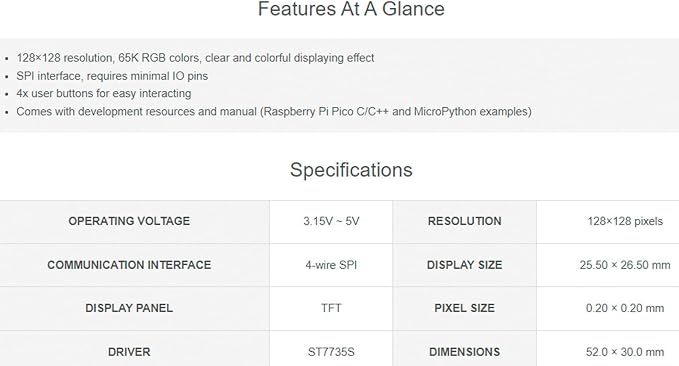Select the 0.20 × 0.20 mm value

click(x=625, y=308)
